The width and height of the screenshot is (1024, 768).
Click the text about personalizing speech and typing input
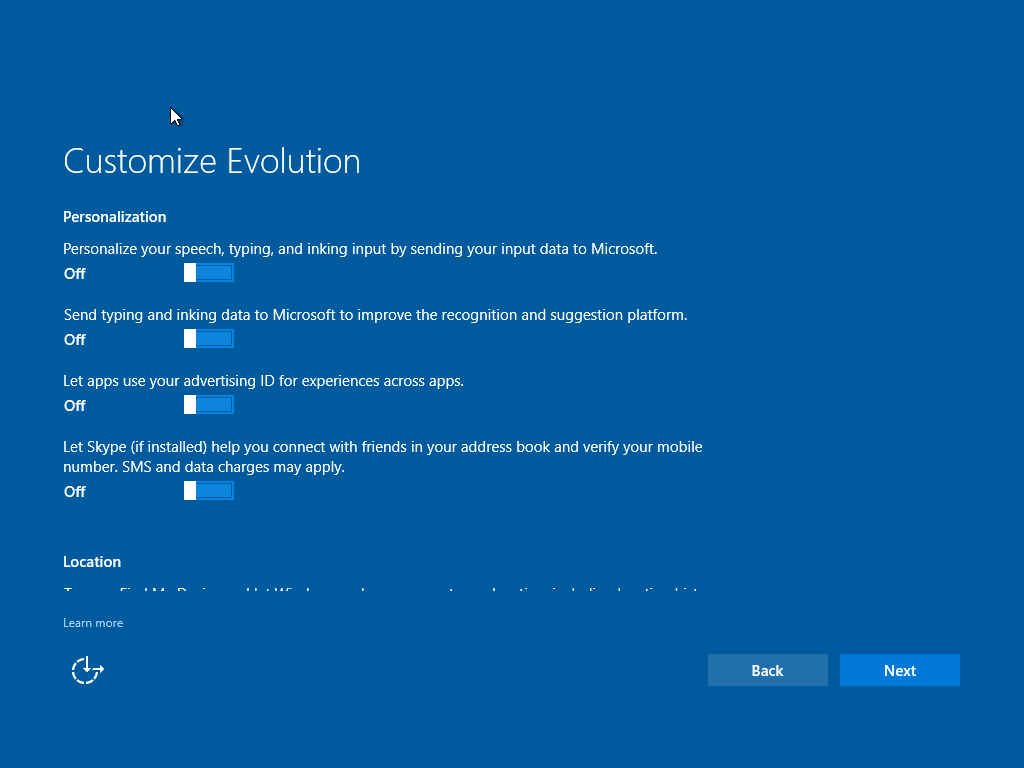pyautogui.click(x=360, y=249)
